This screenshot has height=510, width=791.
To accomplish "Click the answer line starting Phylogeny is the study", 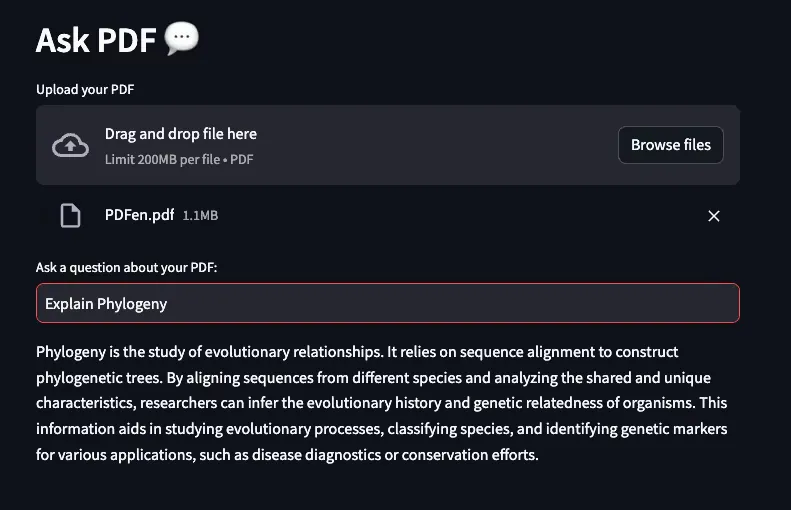I will pos(357,352).
